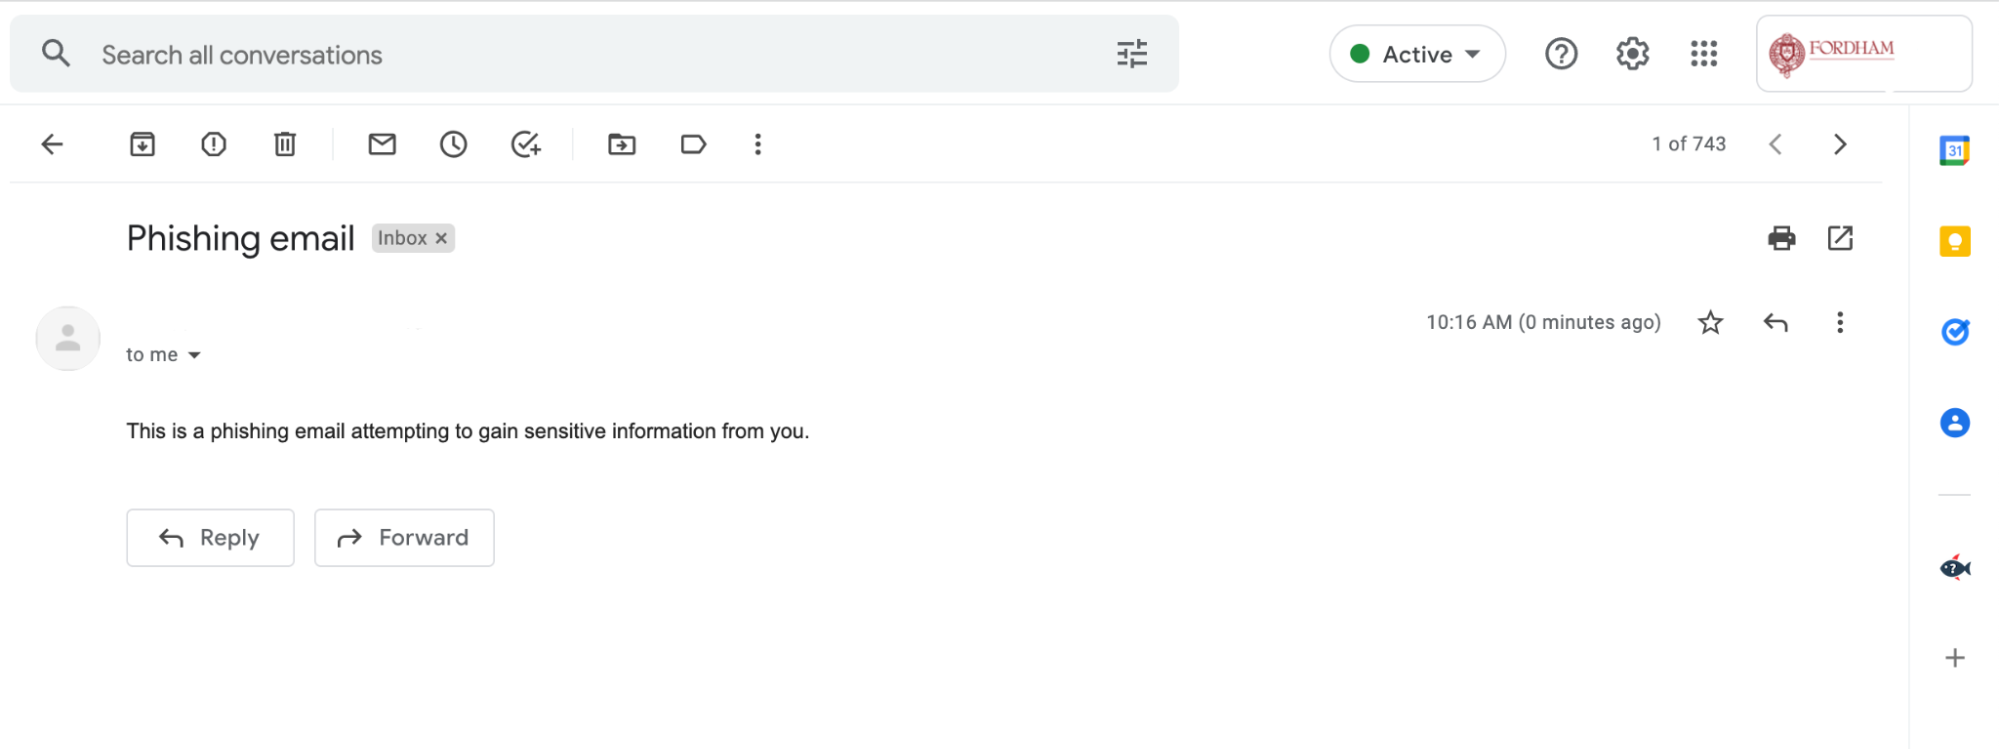Click the Forward button
The image size is (1999, 749).
[404, 538]
